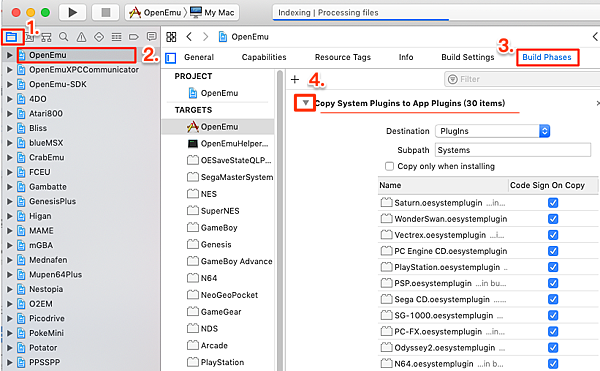
Task: Switch to the Info tab
Action: [406, 57]
